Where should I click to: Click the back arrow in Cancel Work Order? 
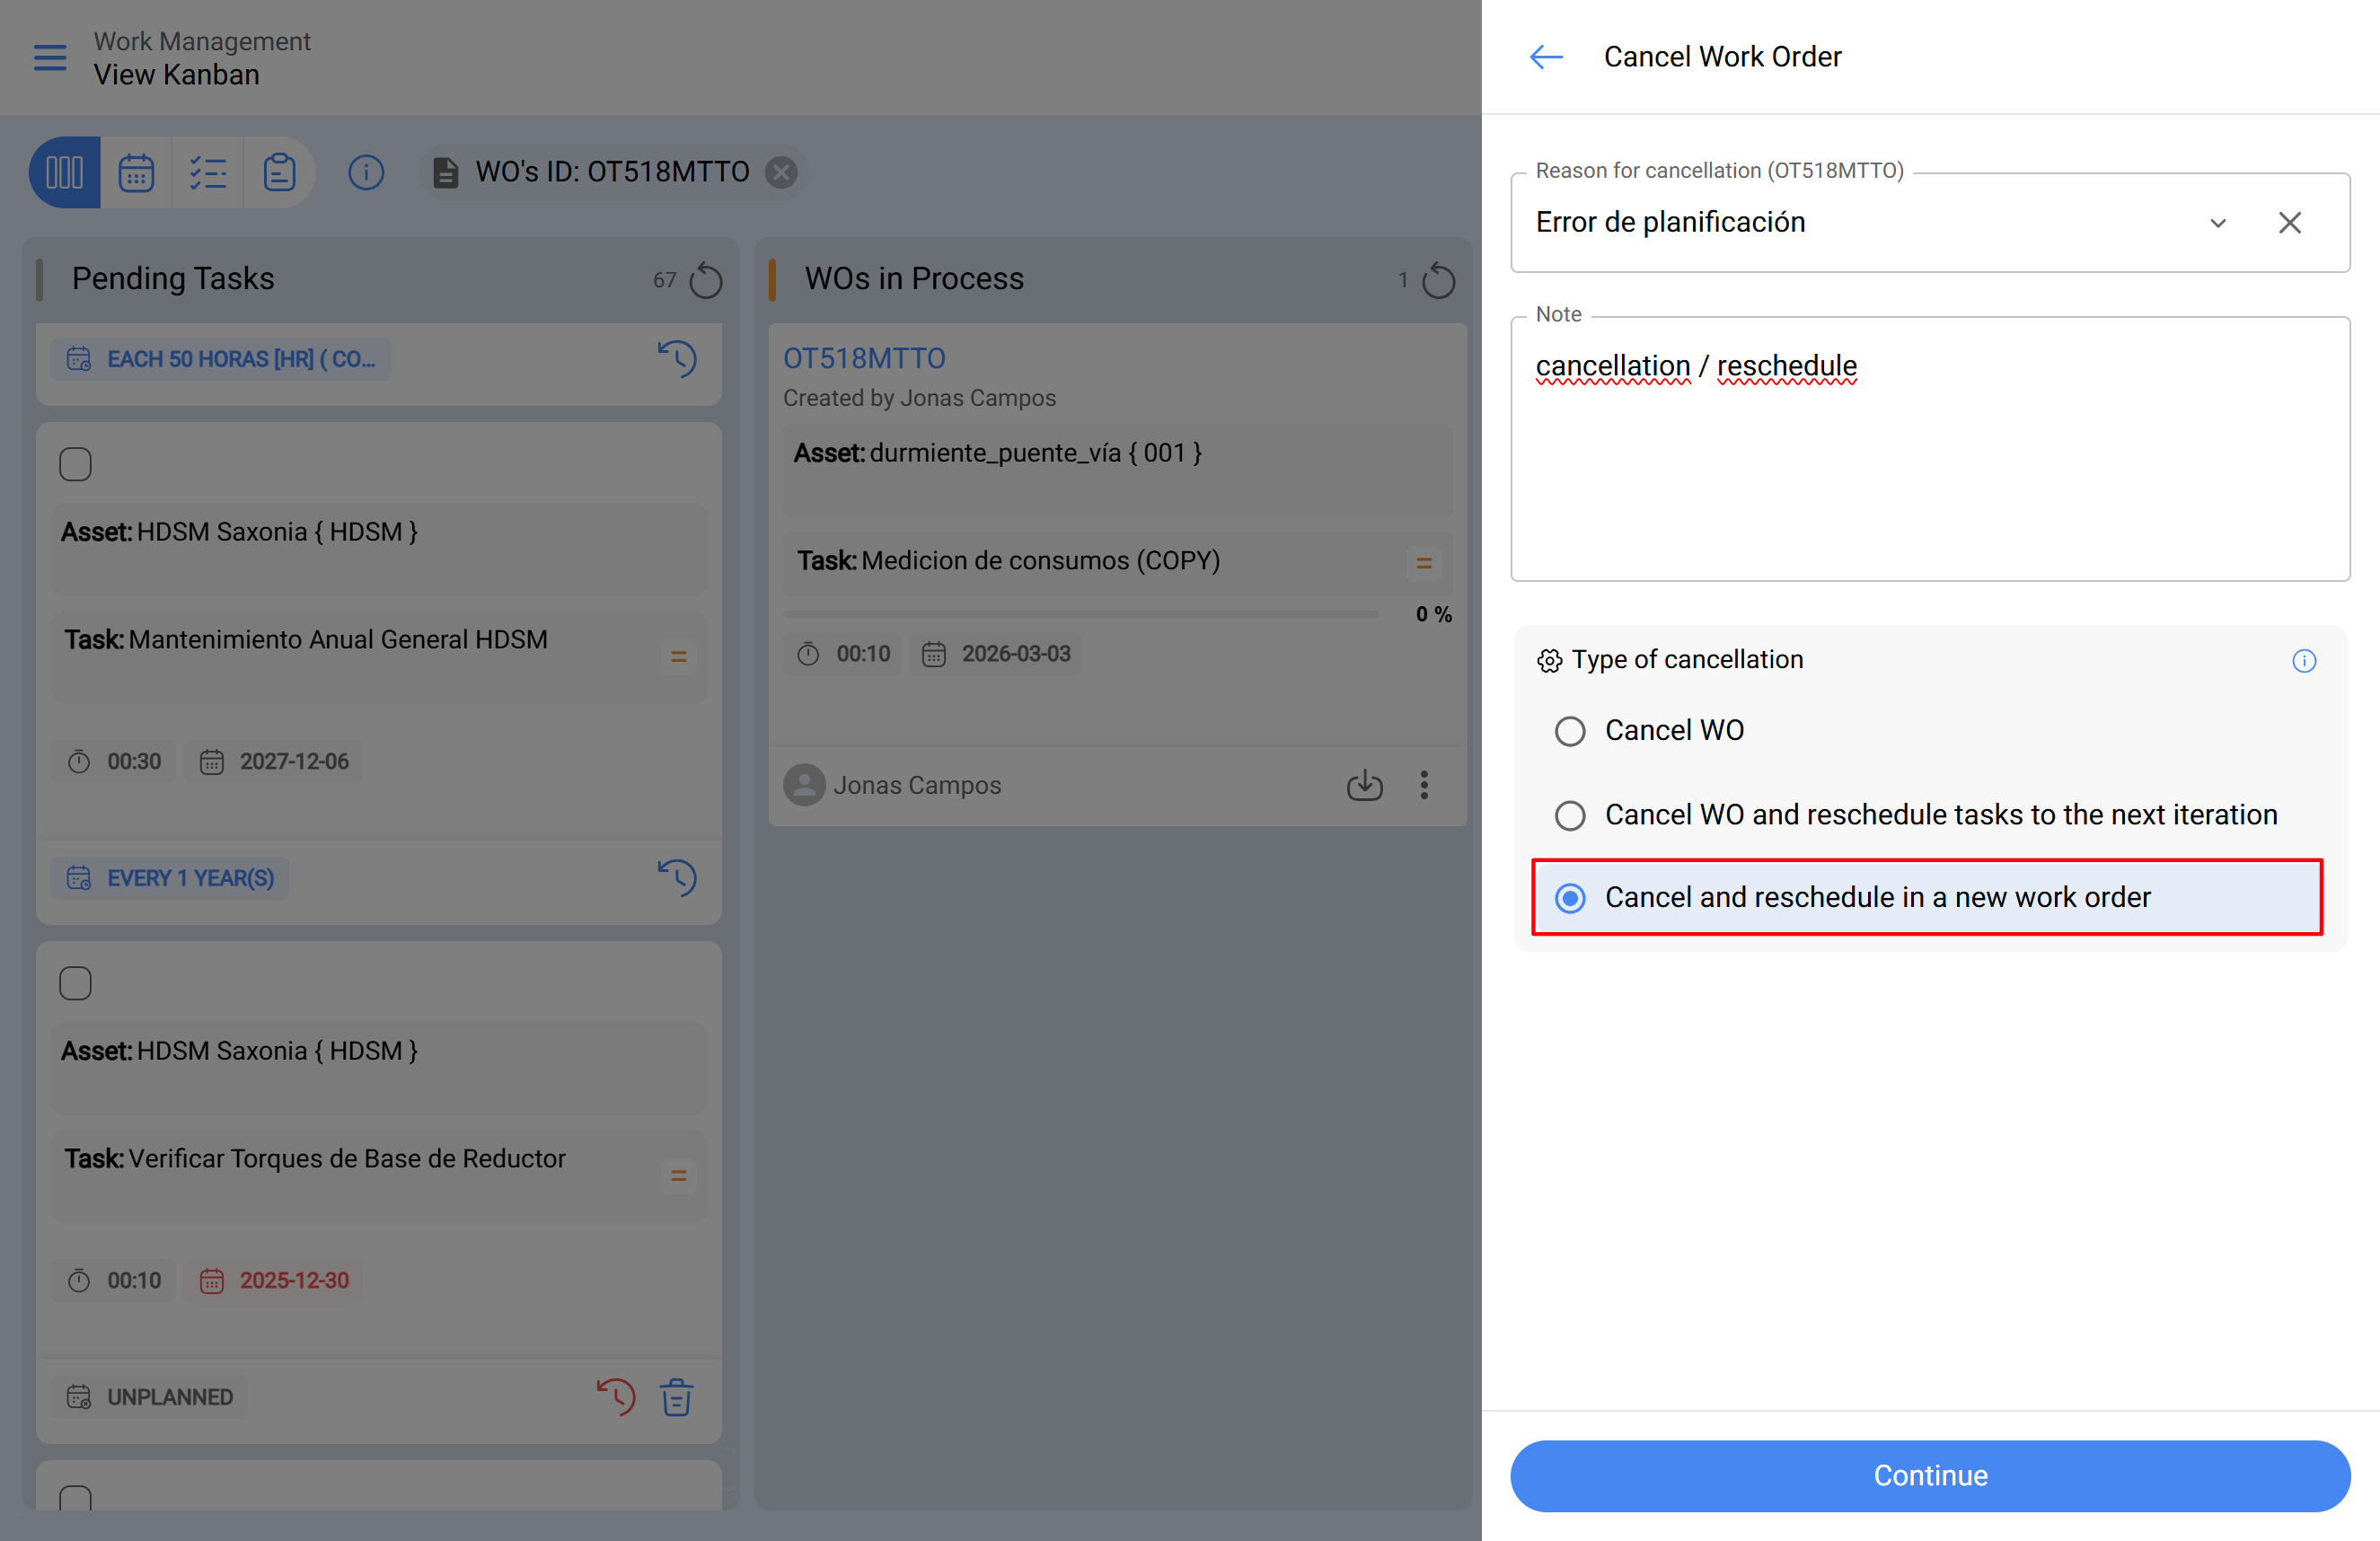tap(1546, 57)
